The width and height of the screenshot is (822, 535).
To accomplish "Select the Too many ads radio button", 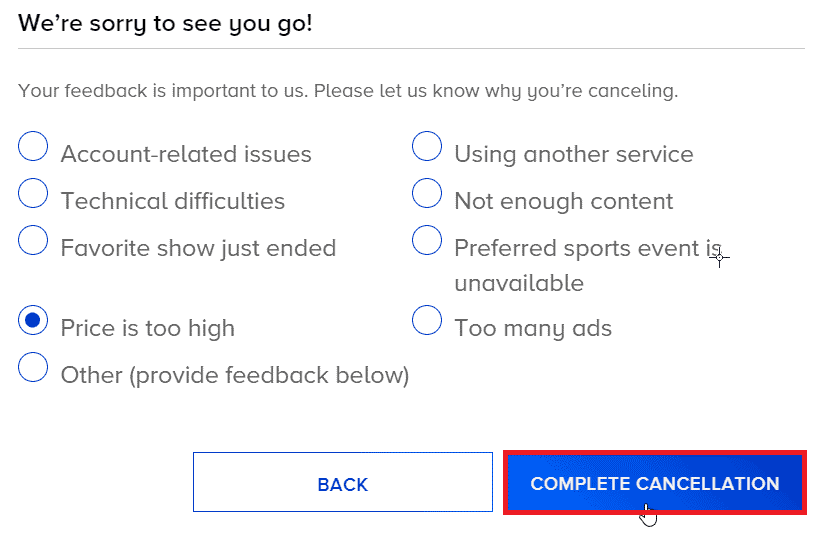I will (427, 320).
